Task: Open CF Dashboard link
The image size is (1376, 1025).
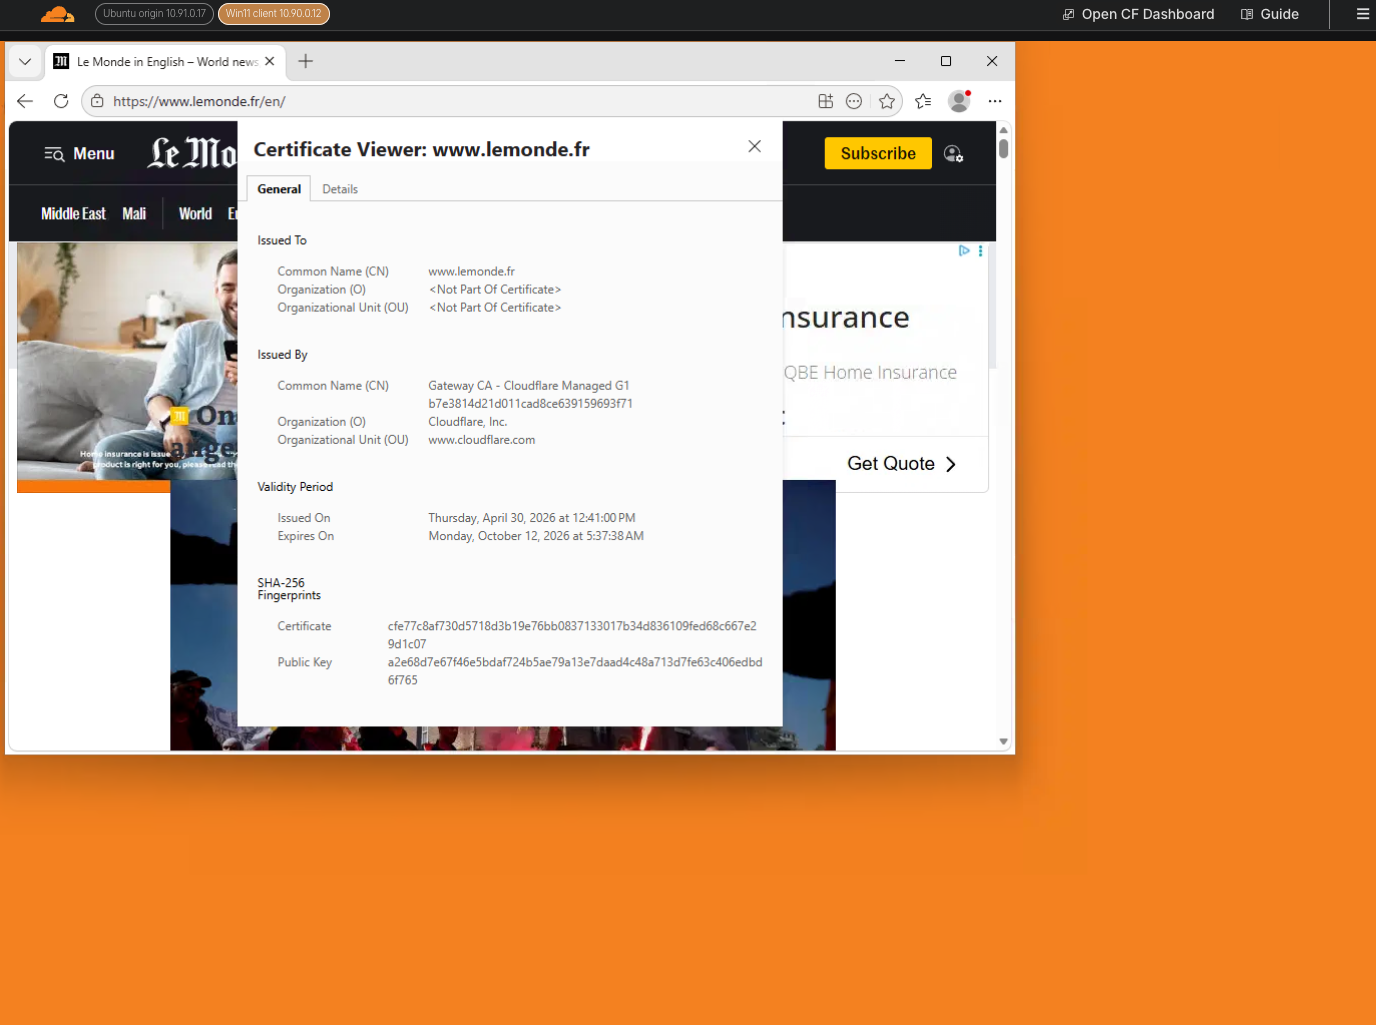Action: [1138, 14]
